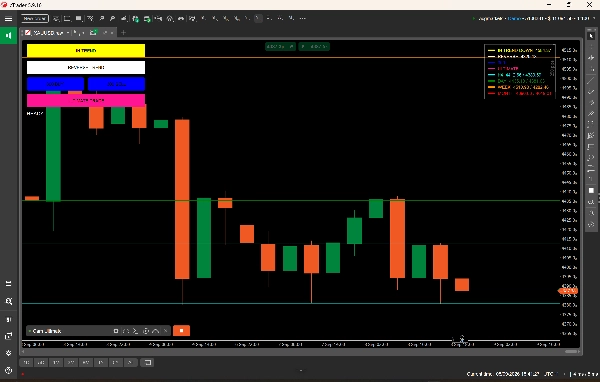
Task: Select the green Trade application sidebar icon
Action: coord(8,36)
